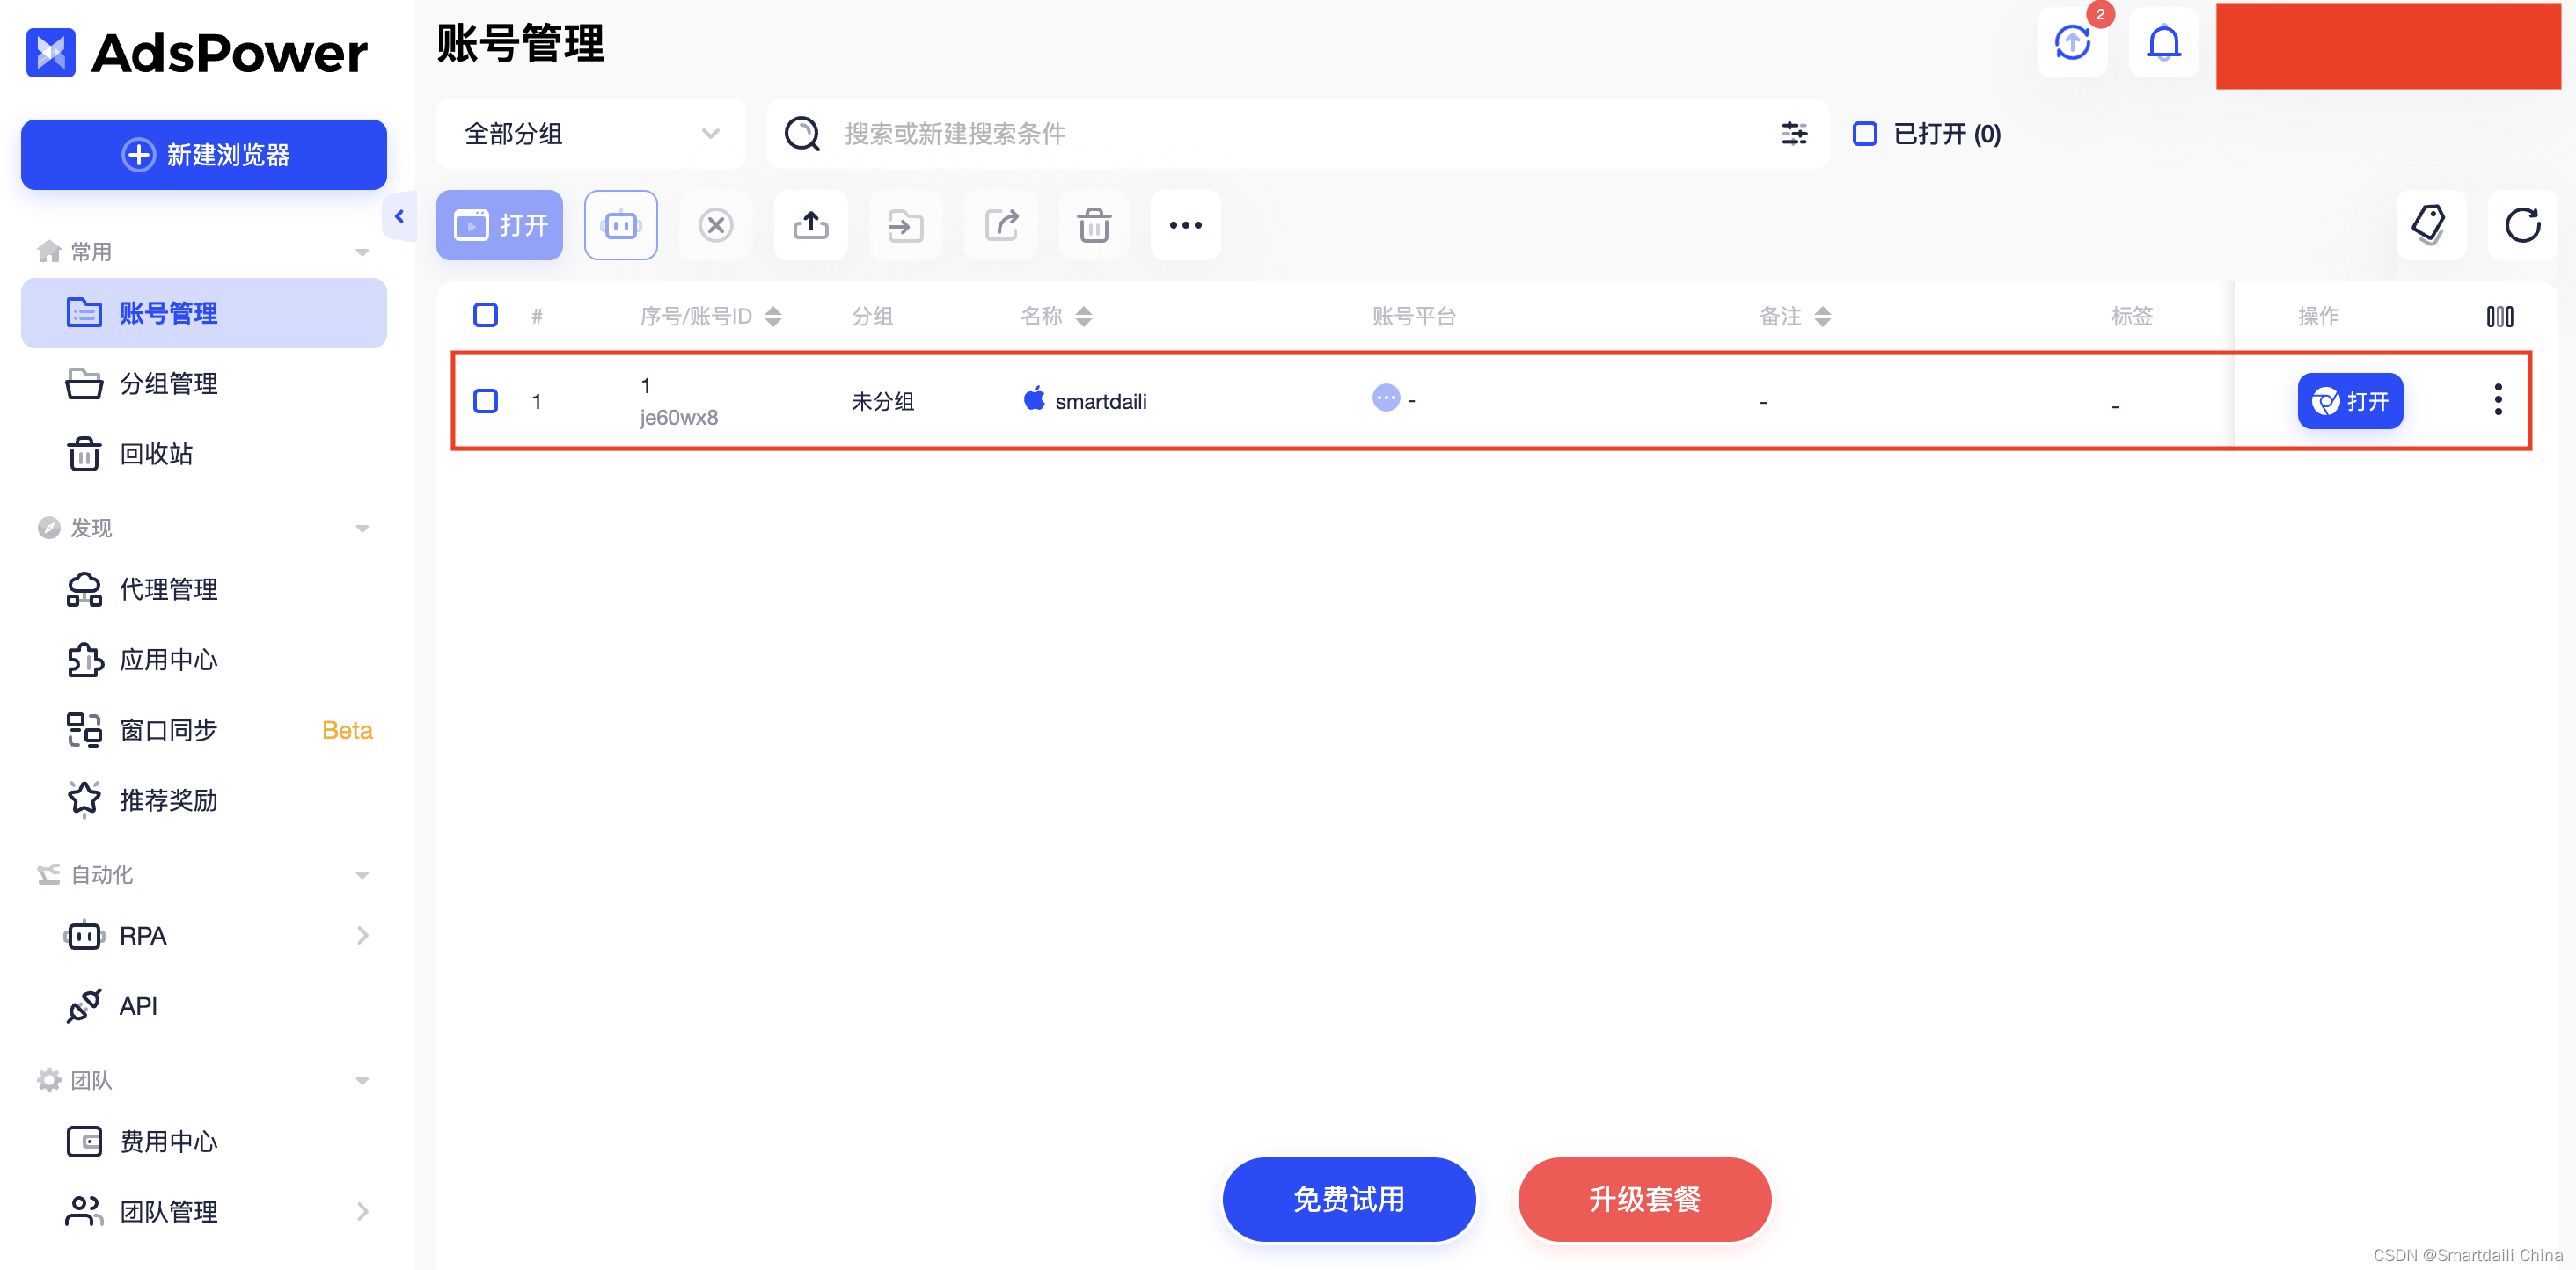Open 代理管理 sidebar item

point(168,589)
